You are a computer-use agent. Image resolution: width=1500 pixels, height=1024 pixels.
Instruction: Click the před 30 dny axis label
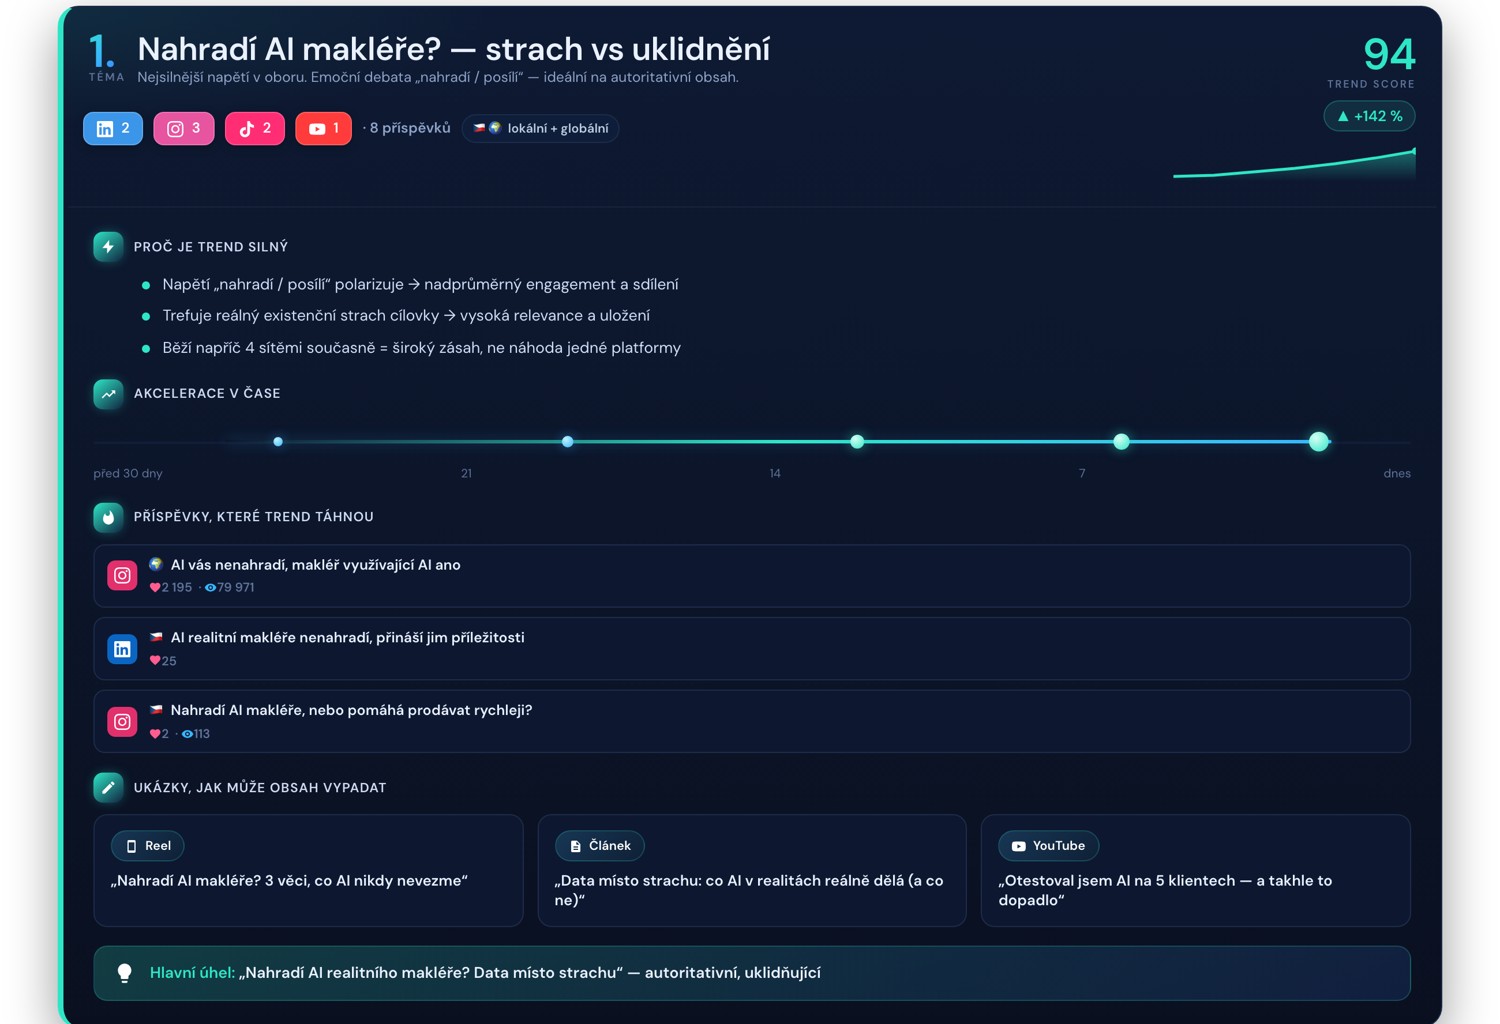[x=128, y=473]
